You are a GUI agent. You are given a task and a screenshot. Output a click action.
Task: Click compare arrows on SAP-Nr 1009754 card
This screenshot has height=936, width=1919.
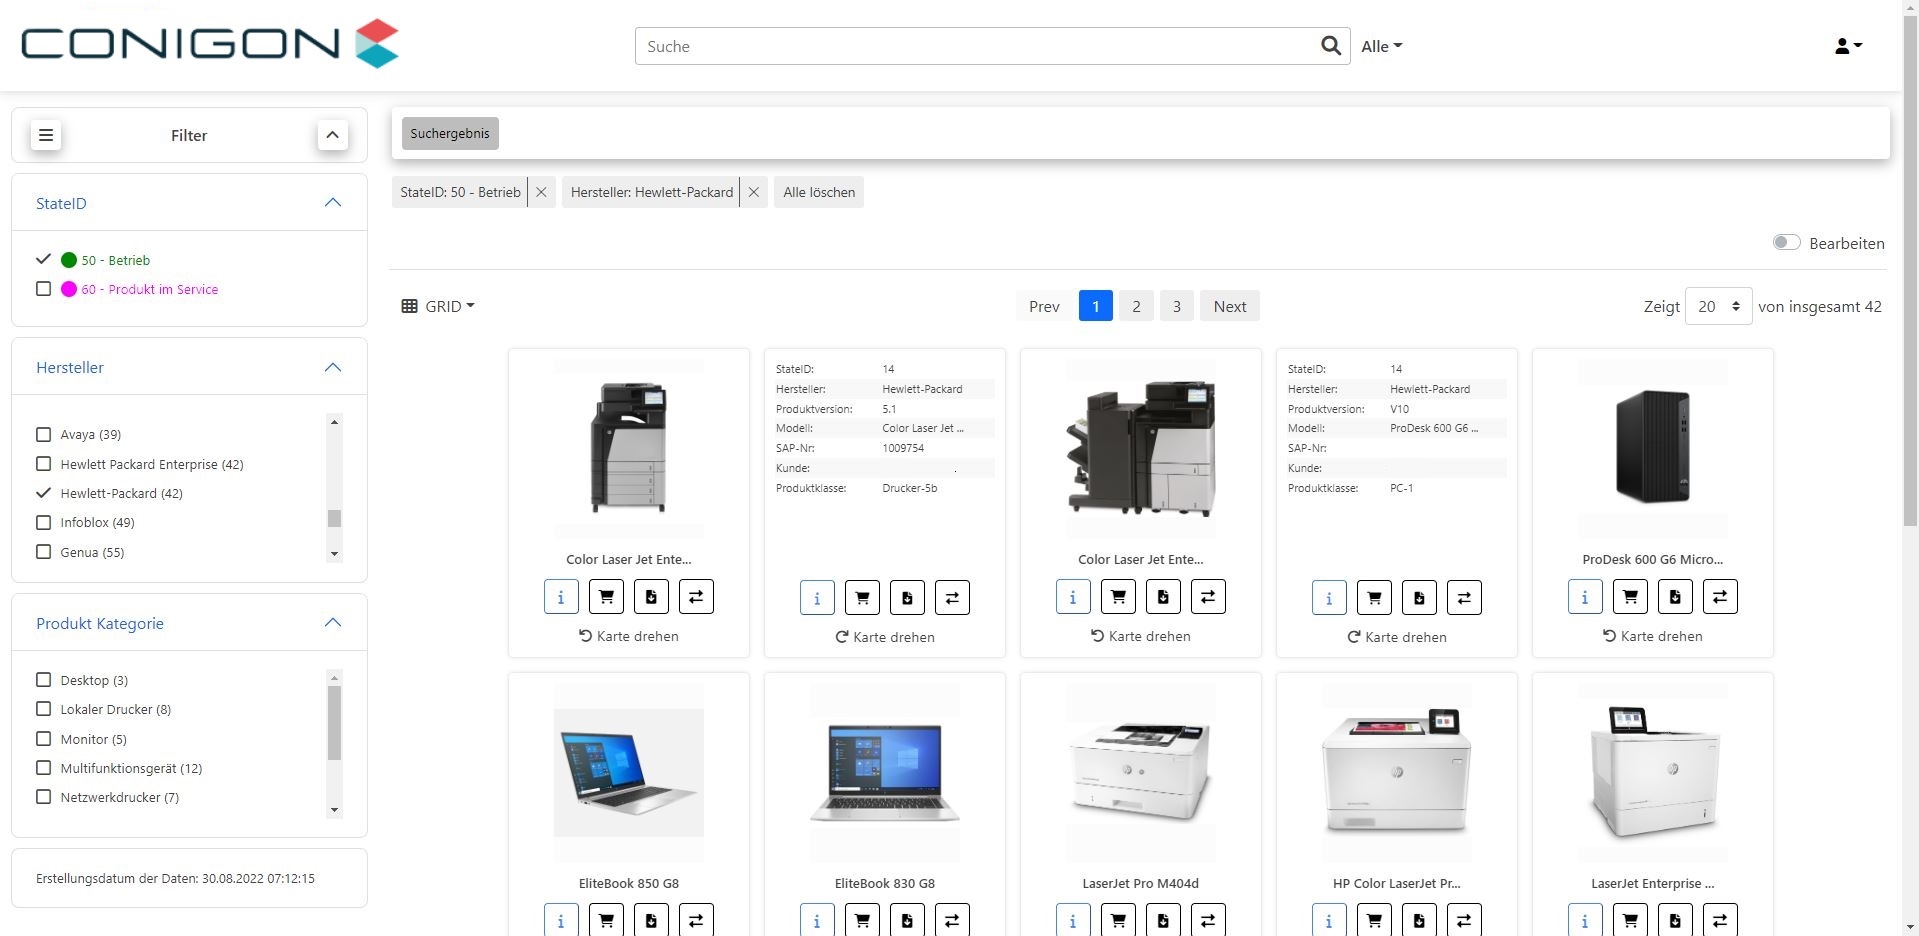click(x=952, y=598)
